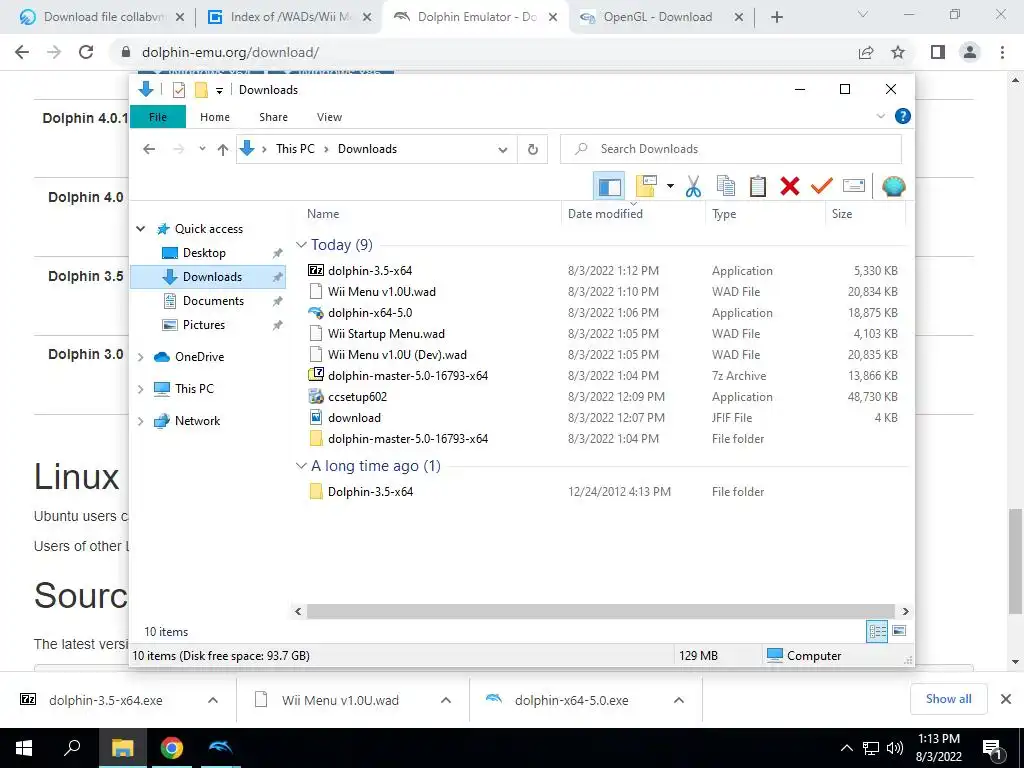1024x768 pixels.
Task: Open notification center icon in system tray
Action: [993, 749]
